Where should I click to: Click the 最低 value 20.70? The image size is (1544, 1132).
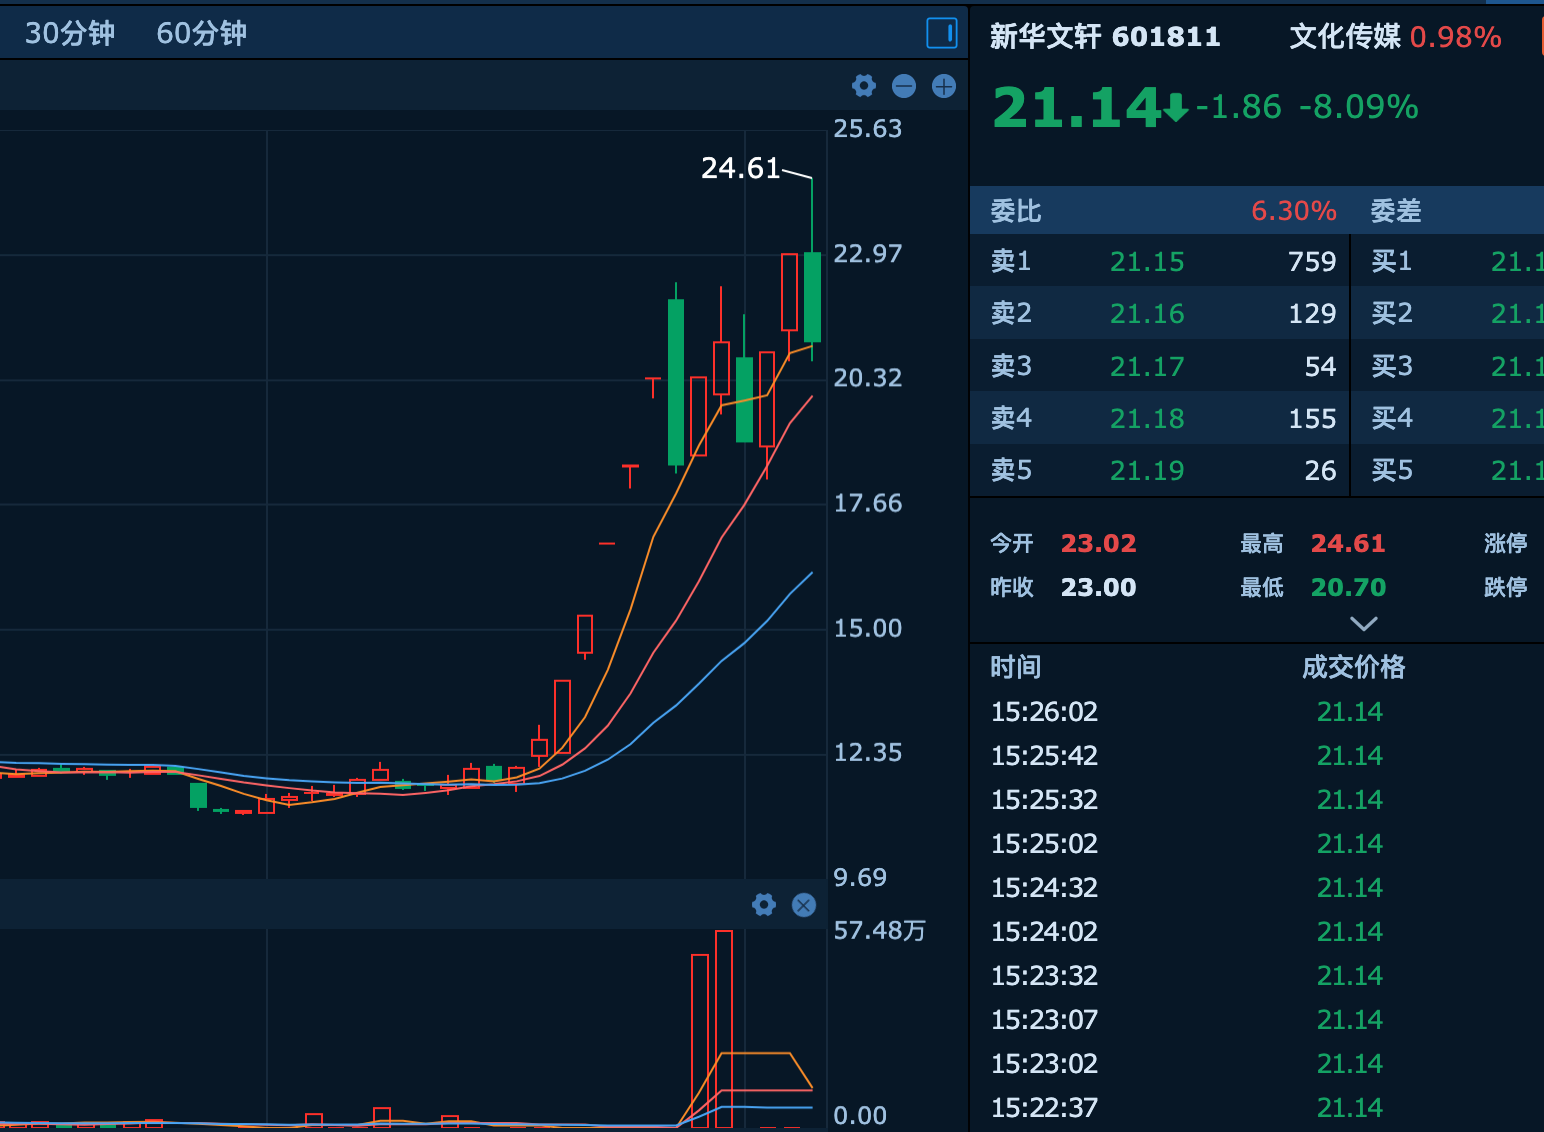coord(1348,587)
